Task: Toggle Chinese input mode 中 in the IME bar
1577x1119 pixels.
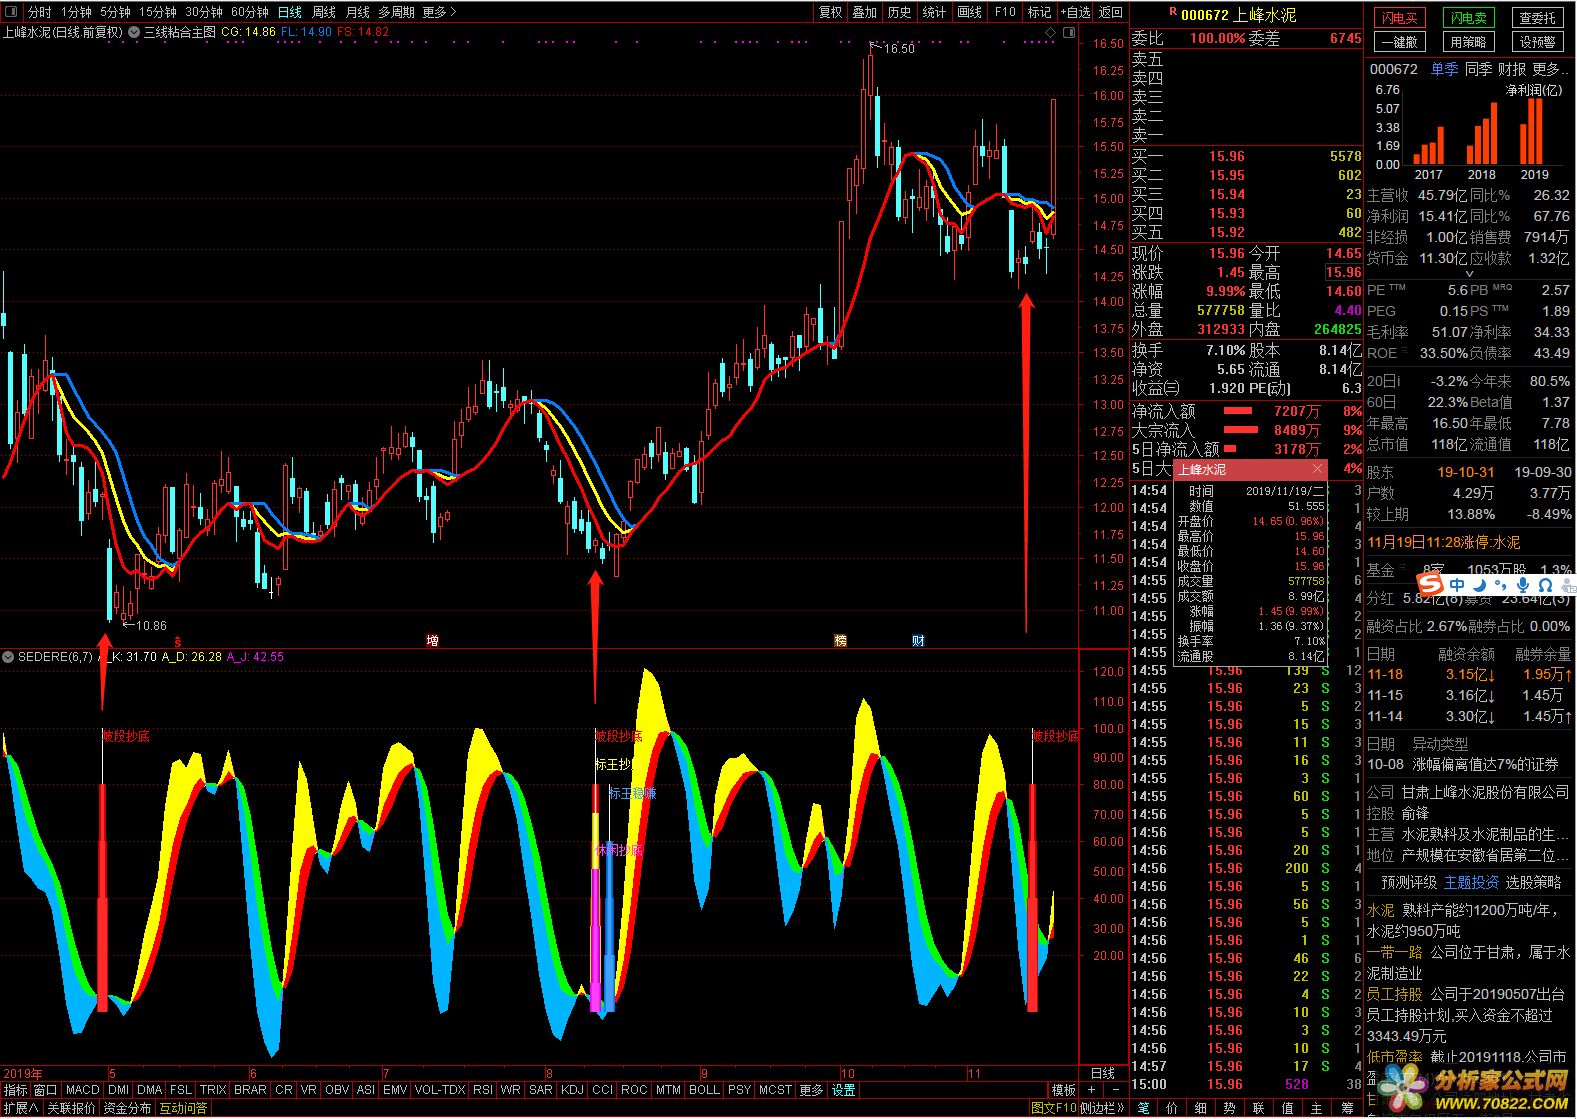Action: coord(1457,585)
